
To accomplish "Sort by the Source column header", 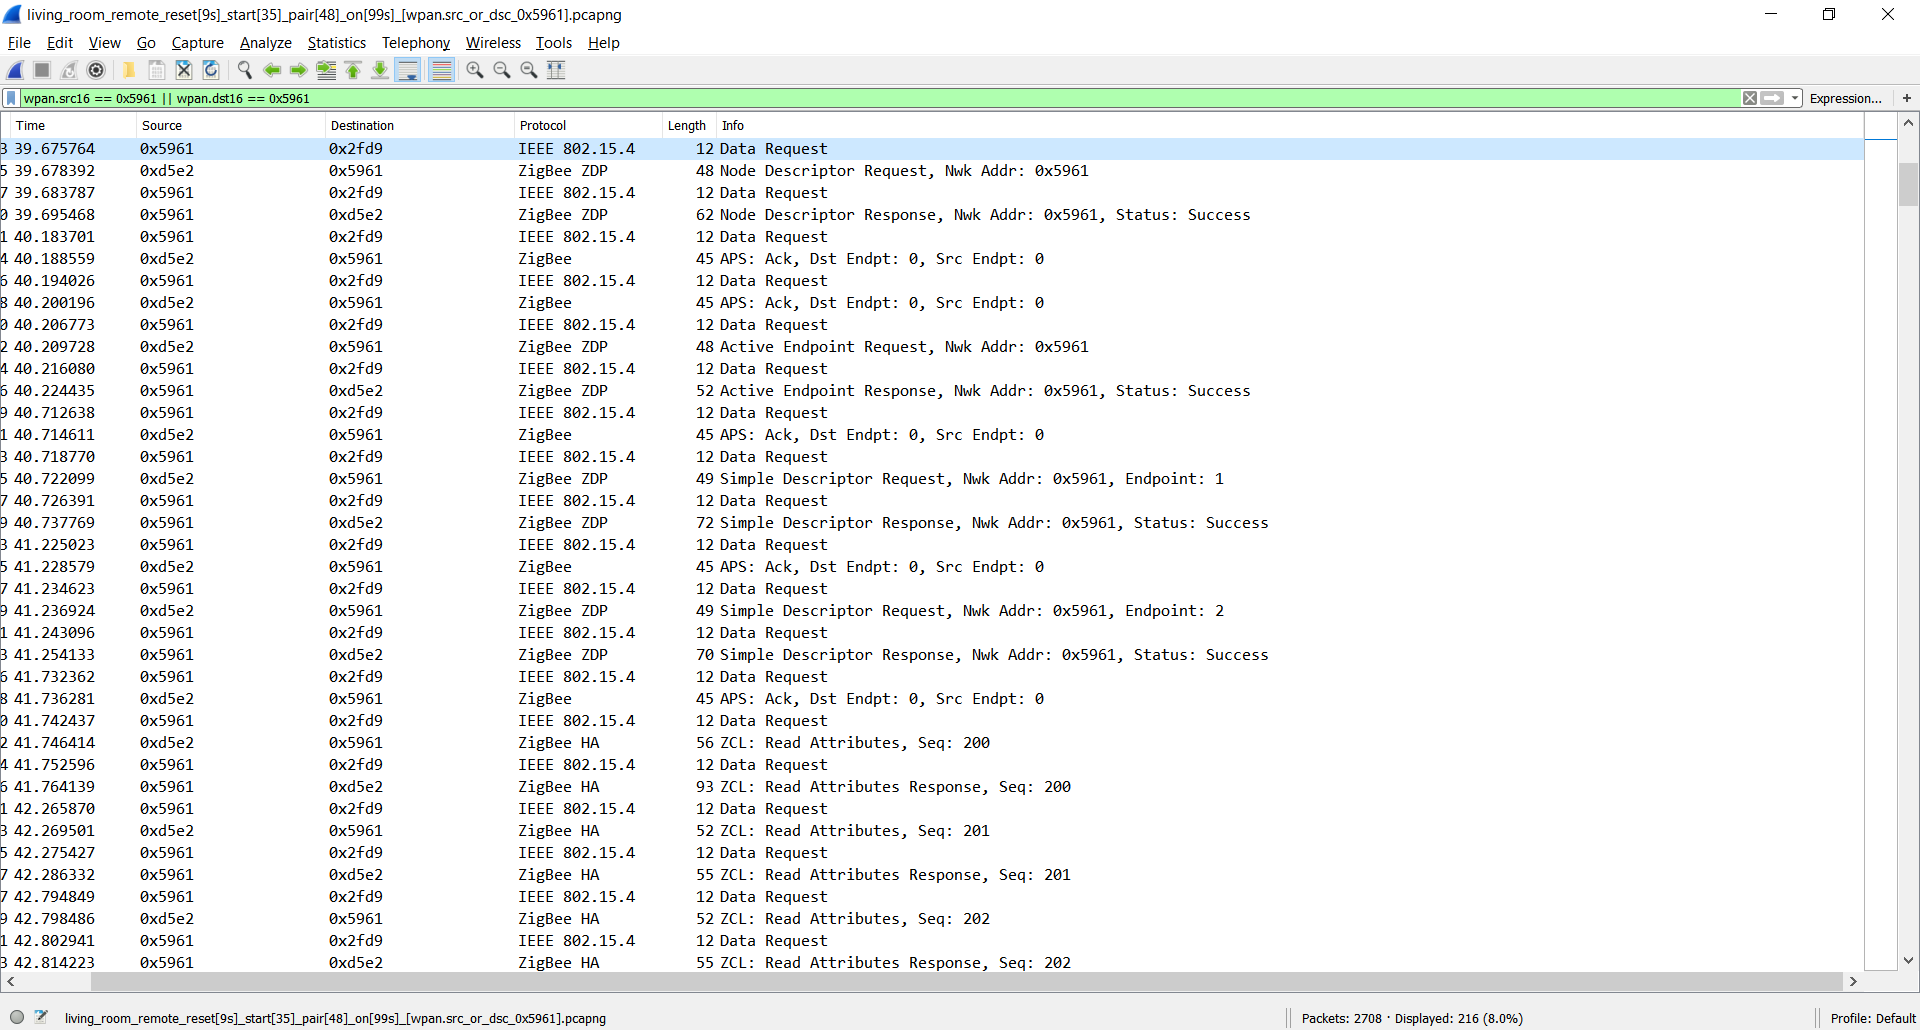I will [230, 125].
